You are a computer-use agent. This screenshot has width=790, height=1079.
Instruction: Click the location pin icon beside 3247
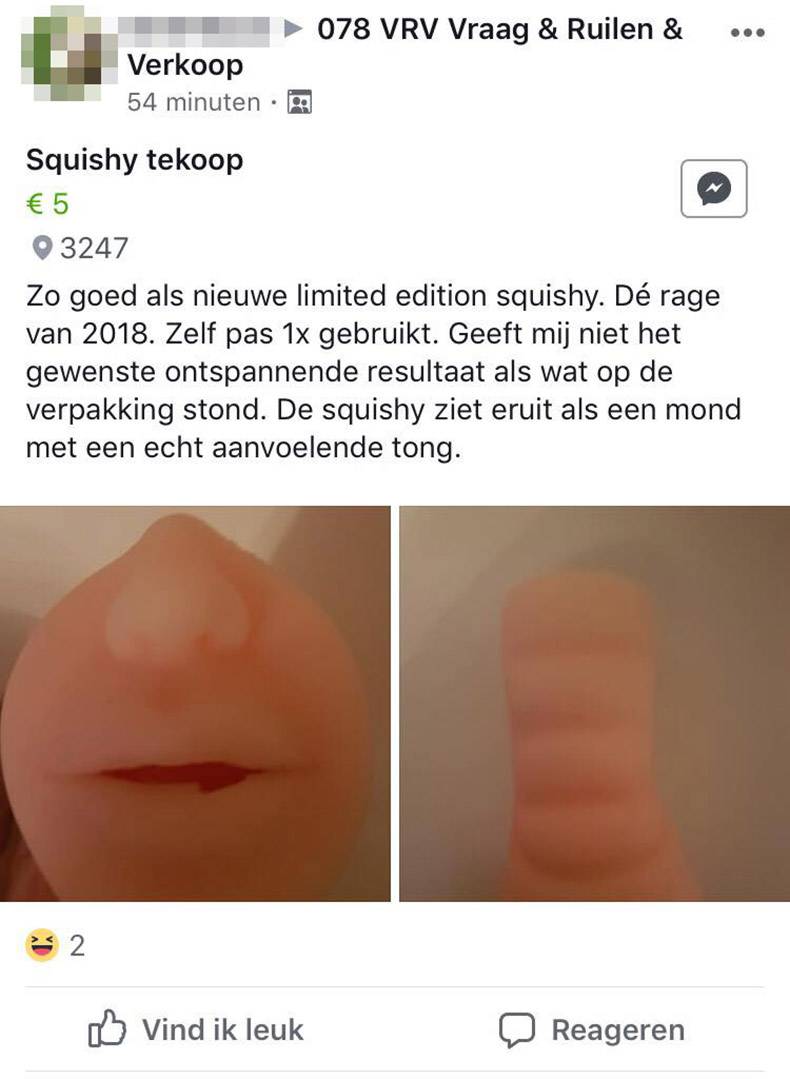pos(42,248)
